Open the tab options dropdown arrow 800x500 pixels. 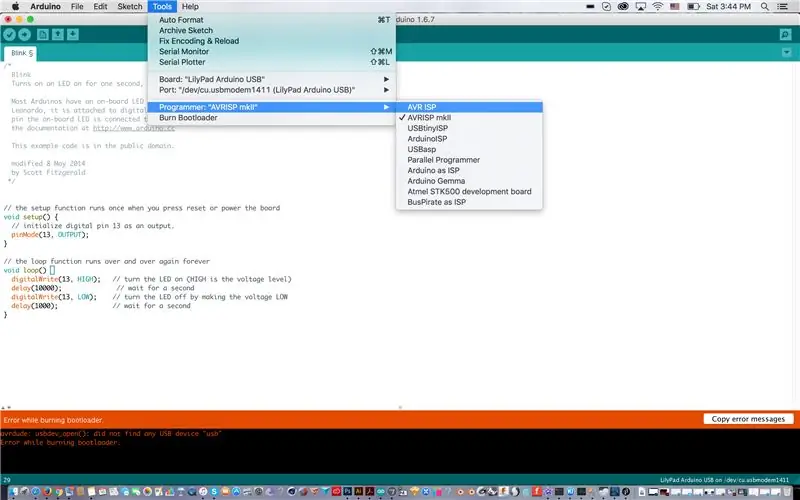[786, 53]
